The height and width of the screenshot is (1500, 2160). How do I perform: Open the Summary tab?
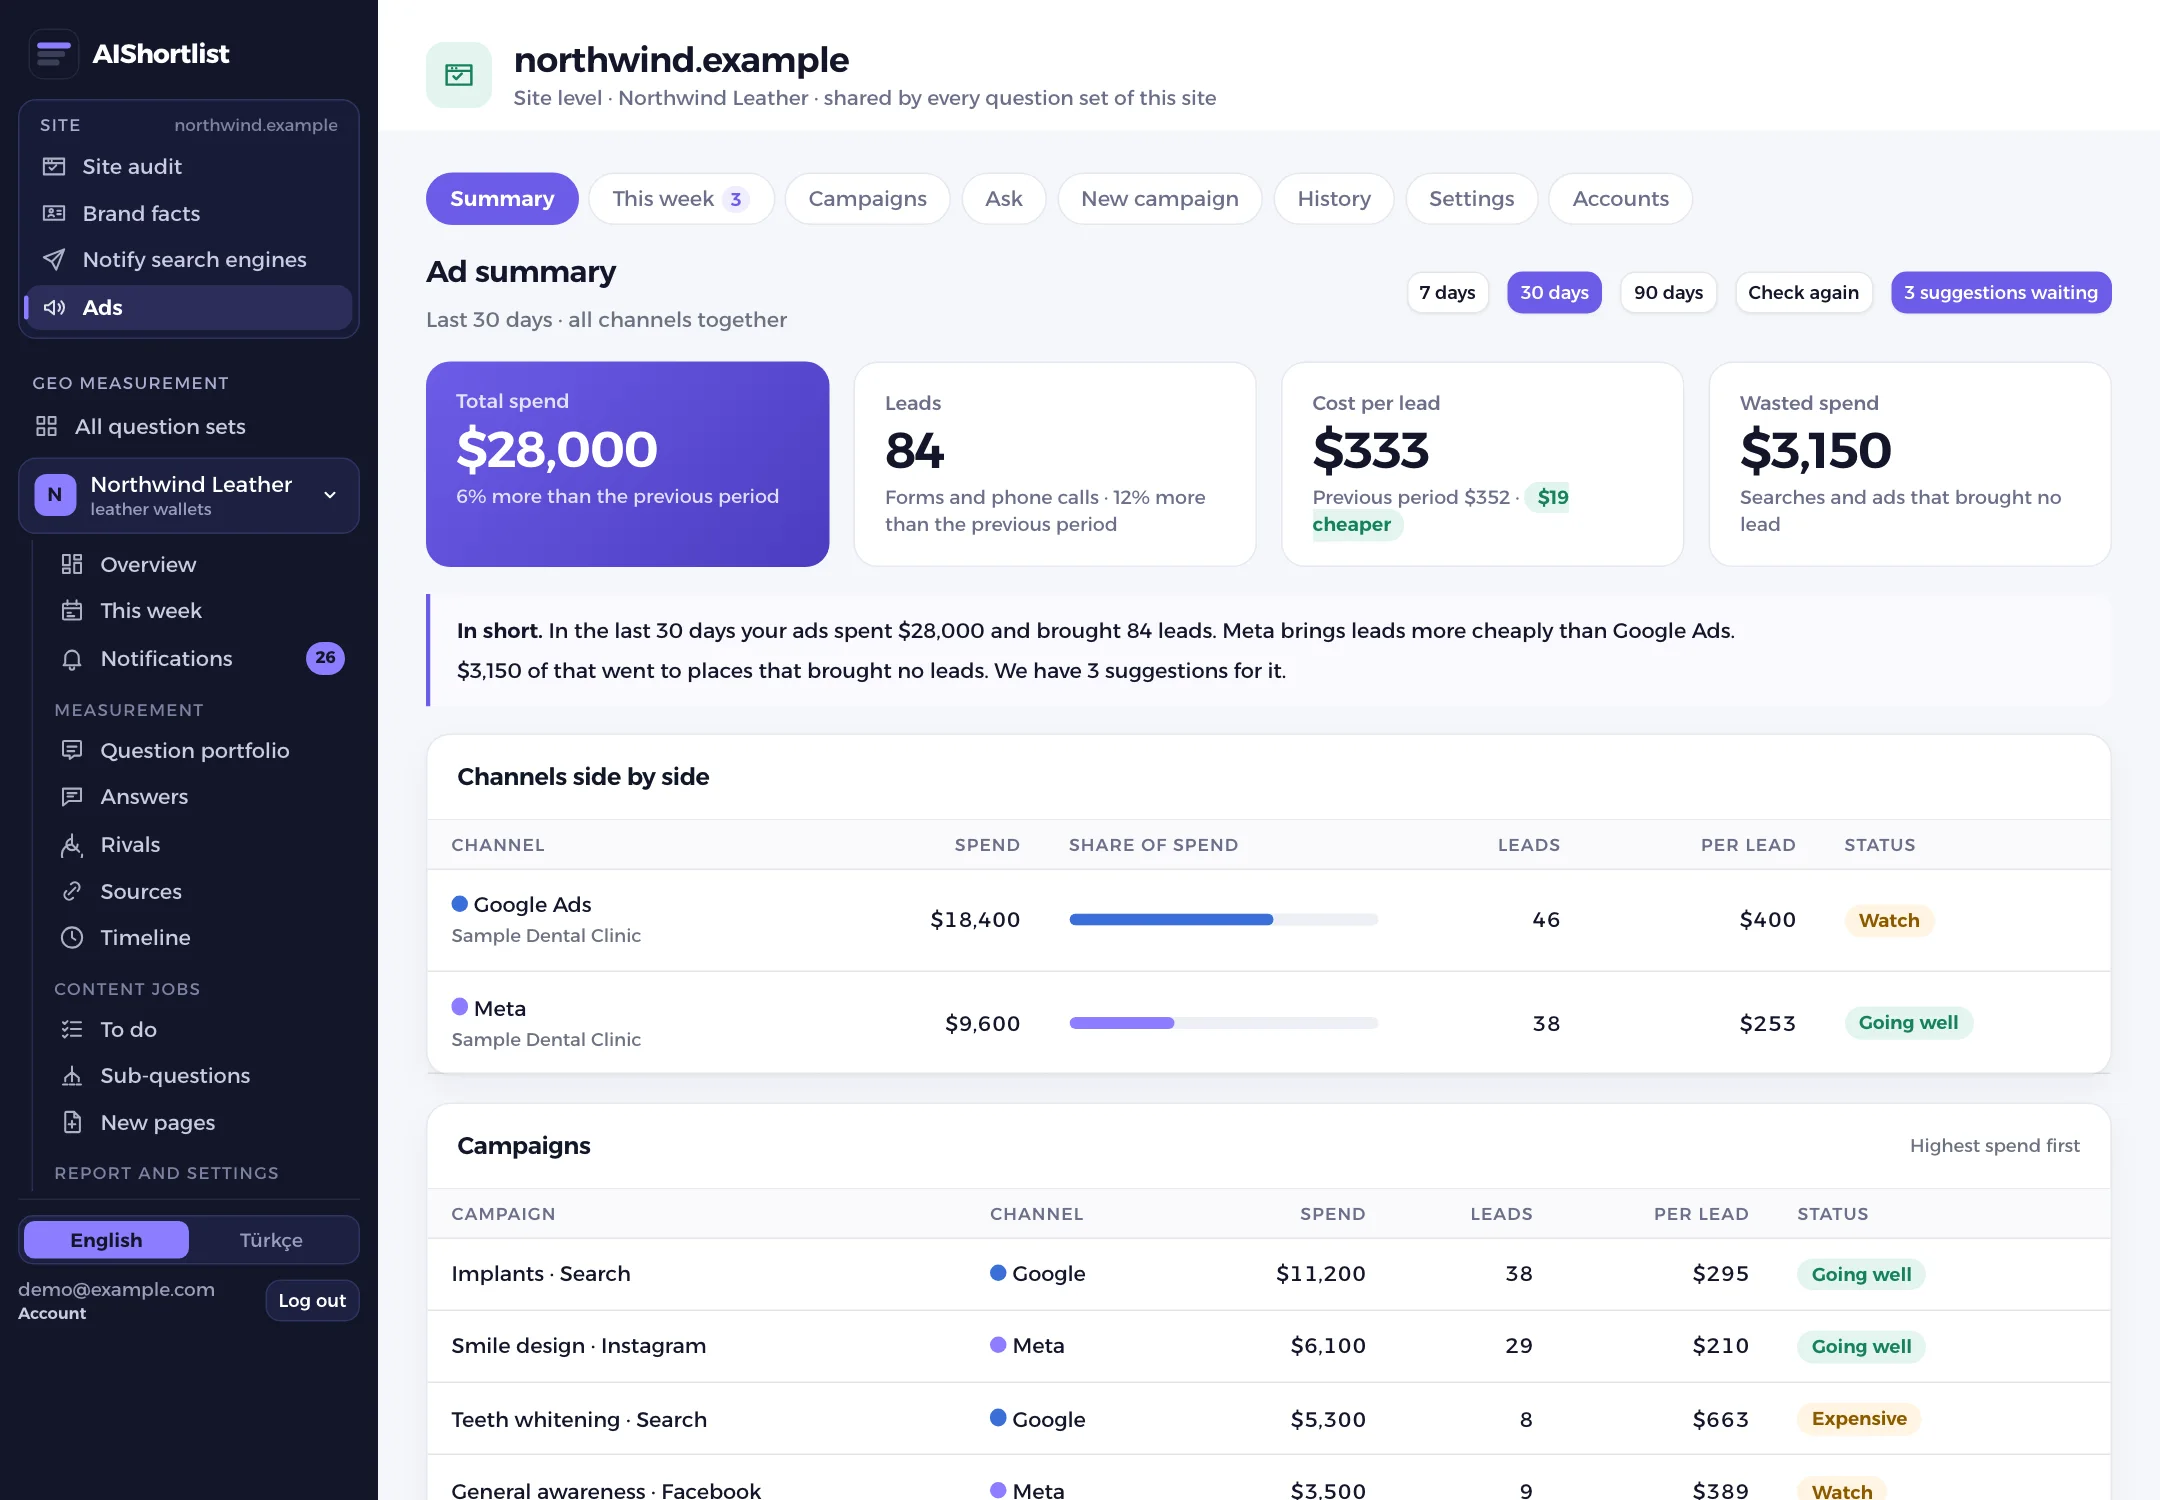click(x=502, y=198)
